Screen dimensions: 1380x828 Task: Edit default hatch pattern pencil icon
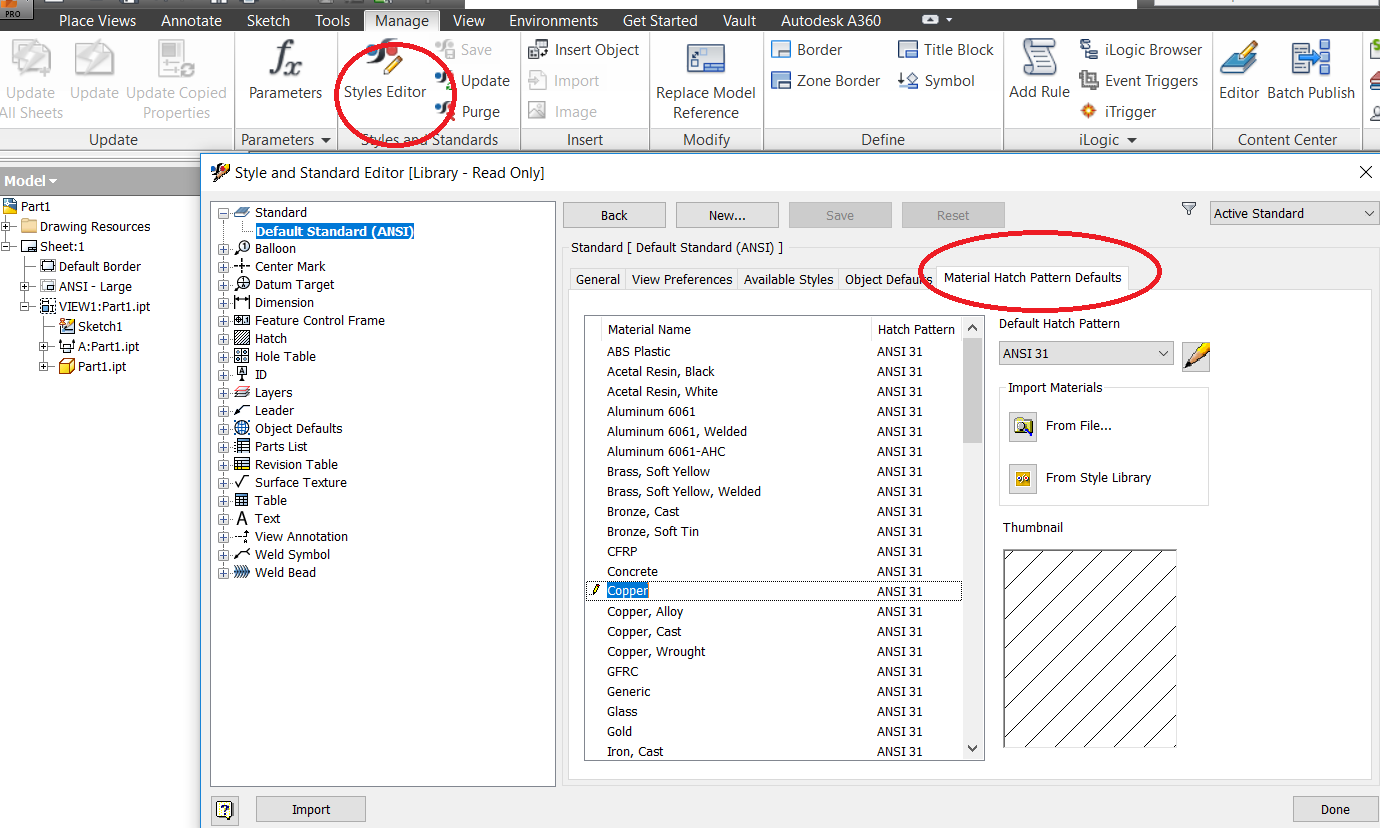coord(1196,355)
